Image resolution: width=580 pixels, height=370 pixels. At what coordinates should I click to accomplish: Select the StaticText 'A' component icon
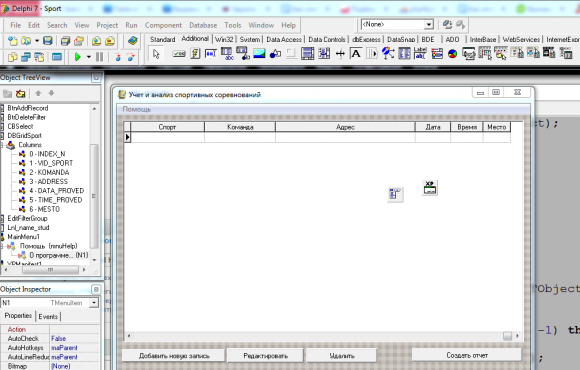pyautogui.click(x=356, y=54)
